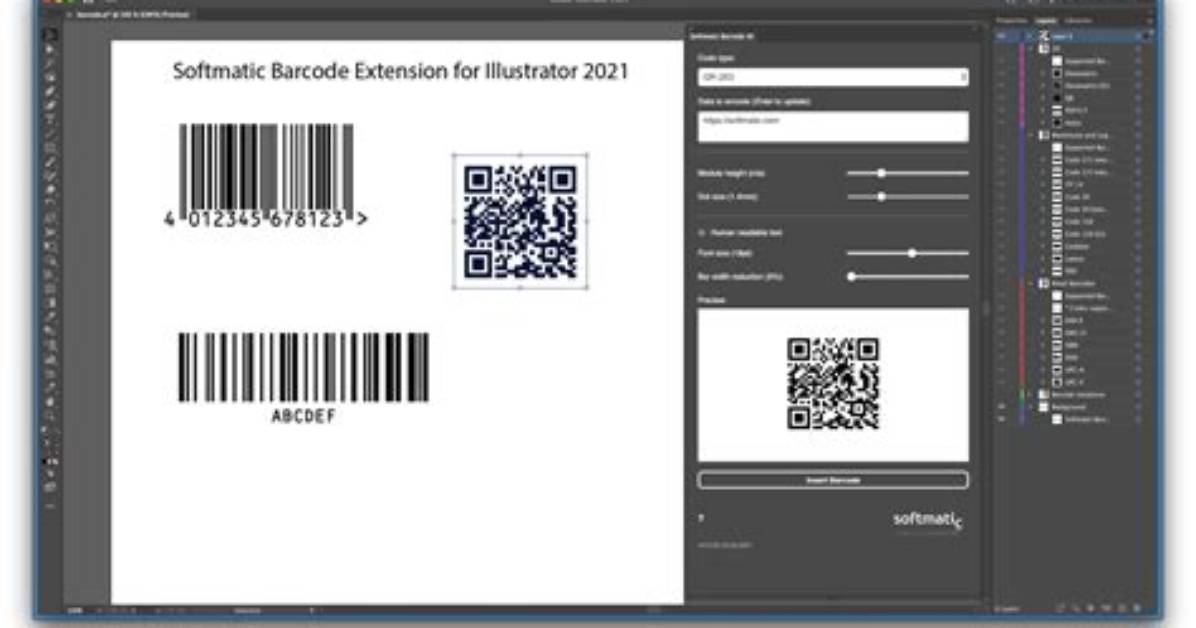Click the Layer 1 thumbnail icon
This screenshot has width=1196, height=628.
coord(1043,36)
